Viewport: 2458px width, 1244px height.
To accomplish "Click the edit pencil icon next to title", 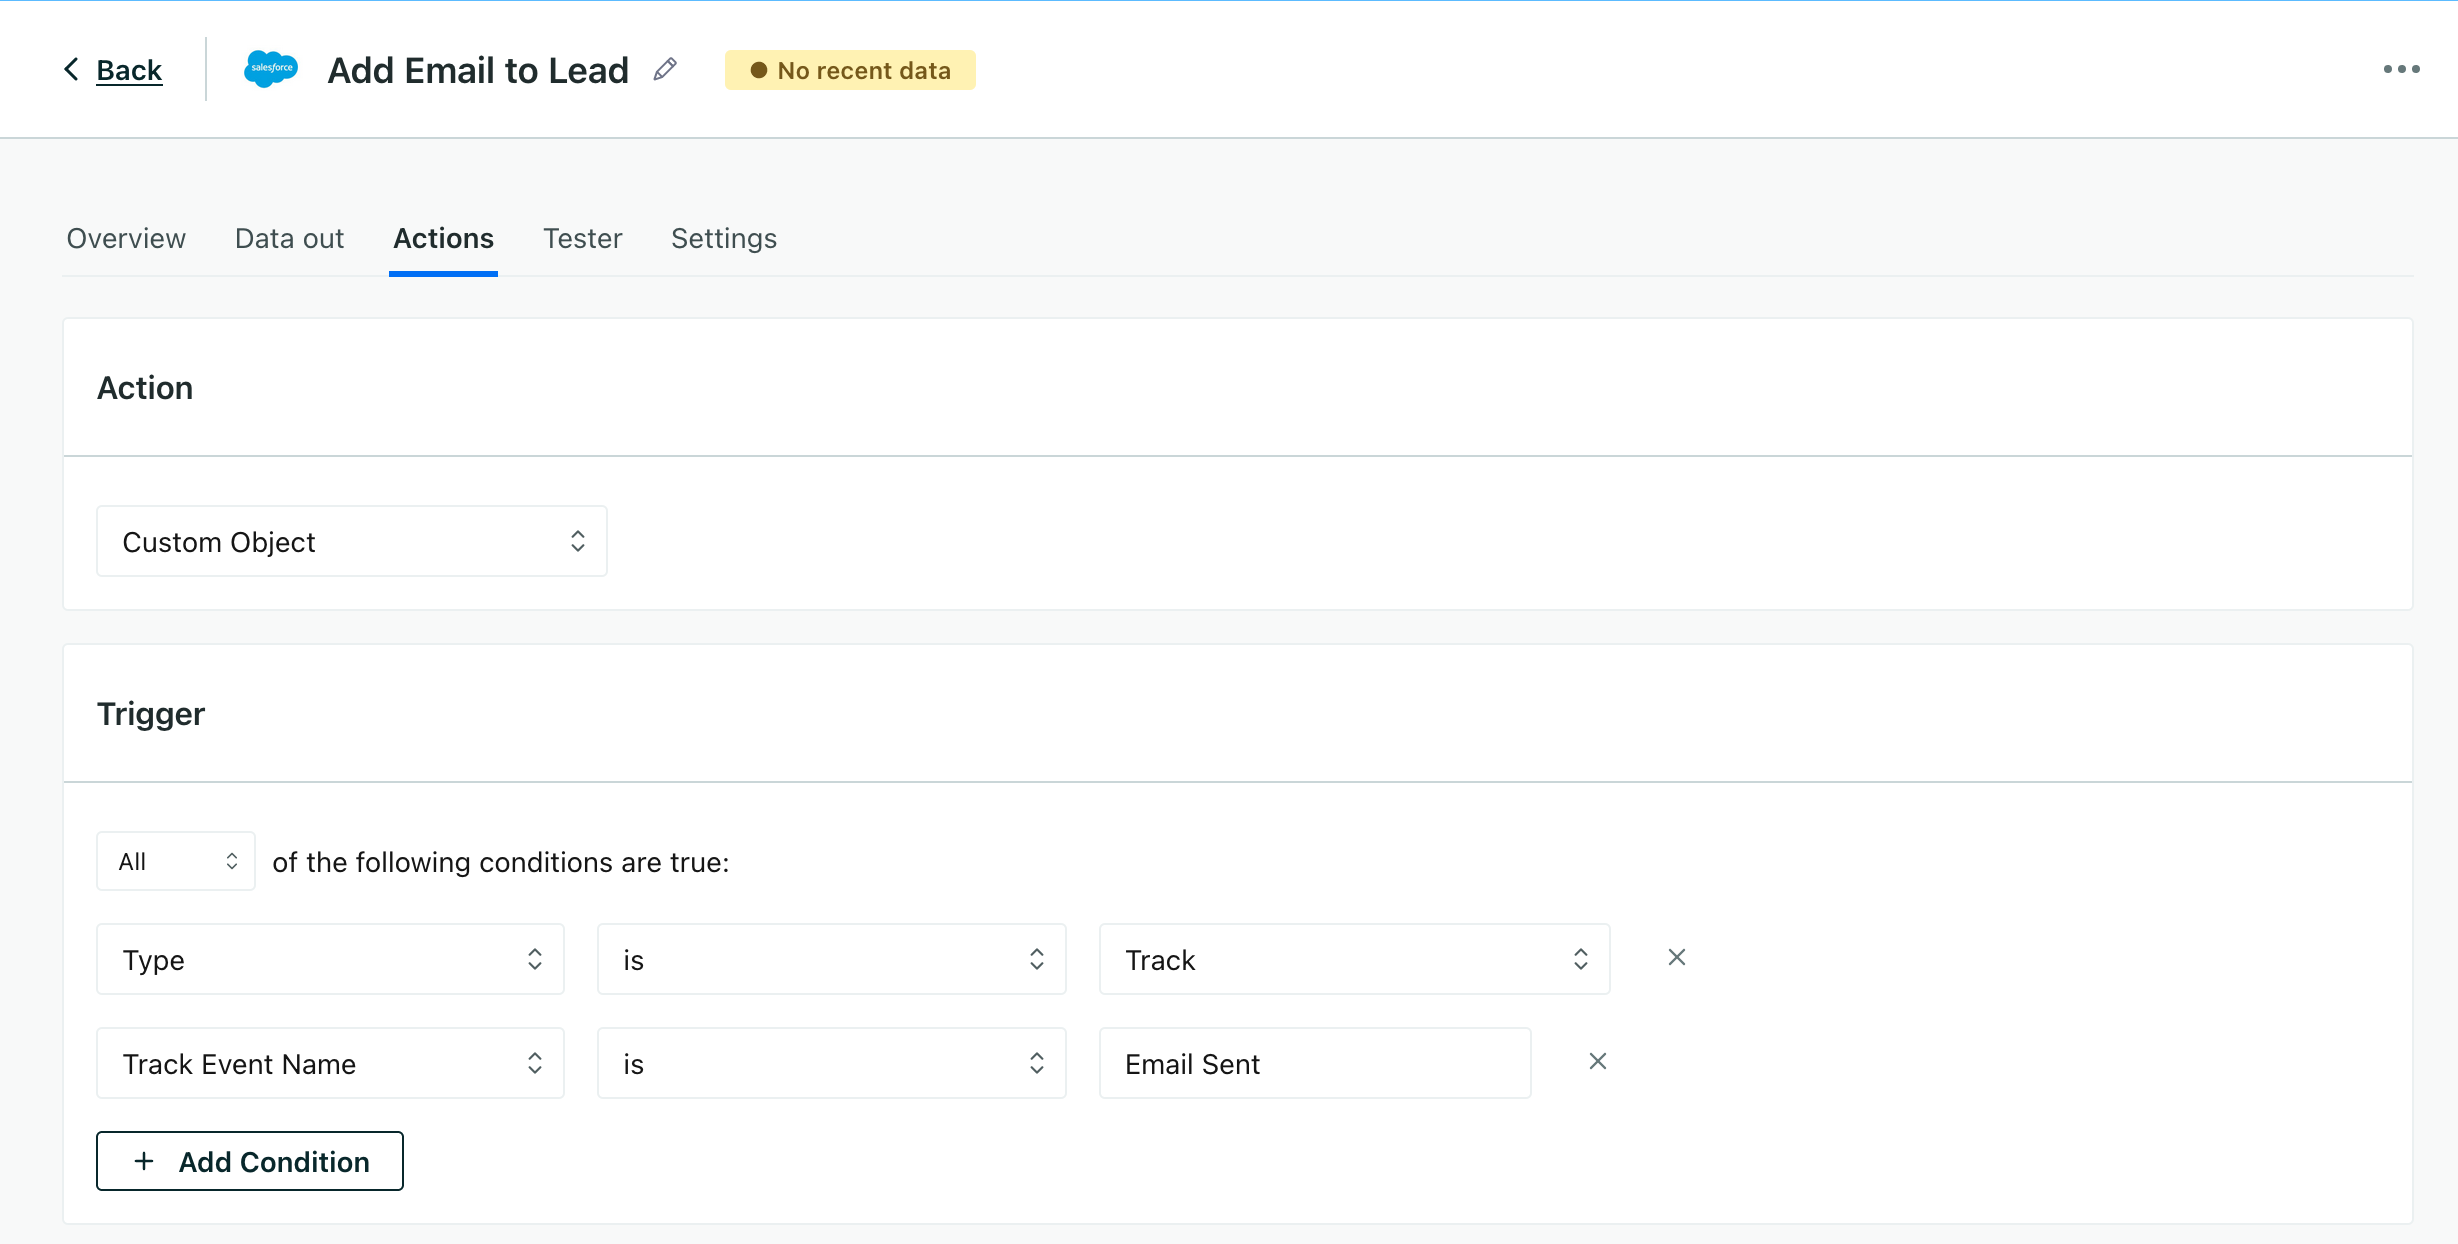I will (668, 70).
